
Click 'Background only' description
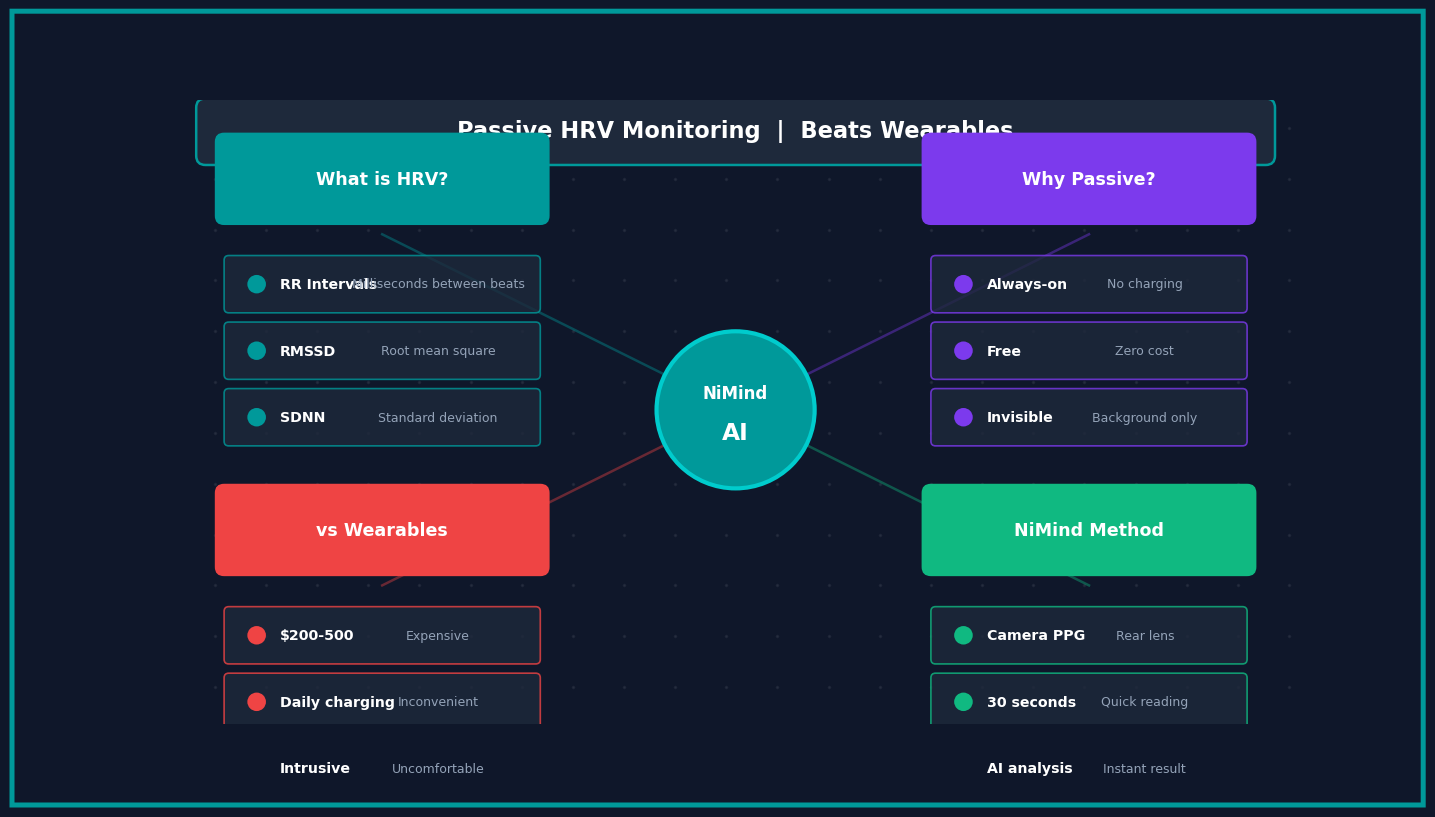click(x=1144, y=418)
